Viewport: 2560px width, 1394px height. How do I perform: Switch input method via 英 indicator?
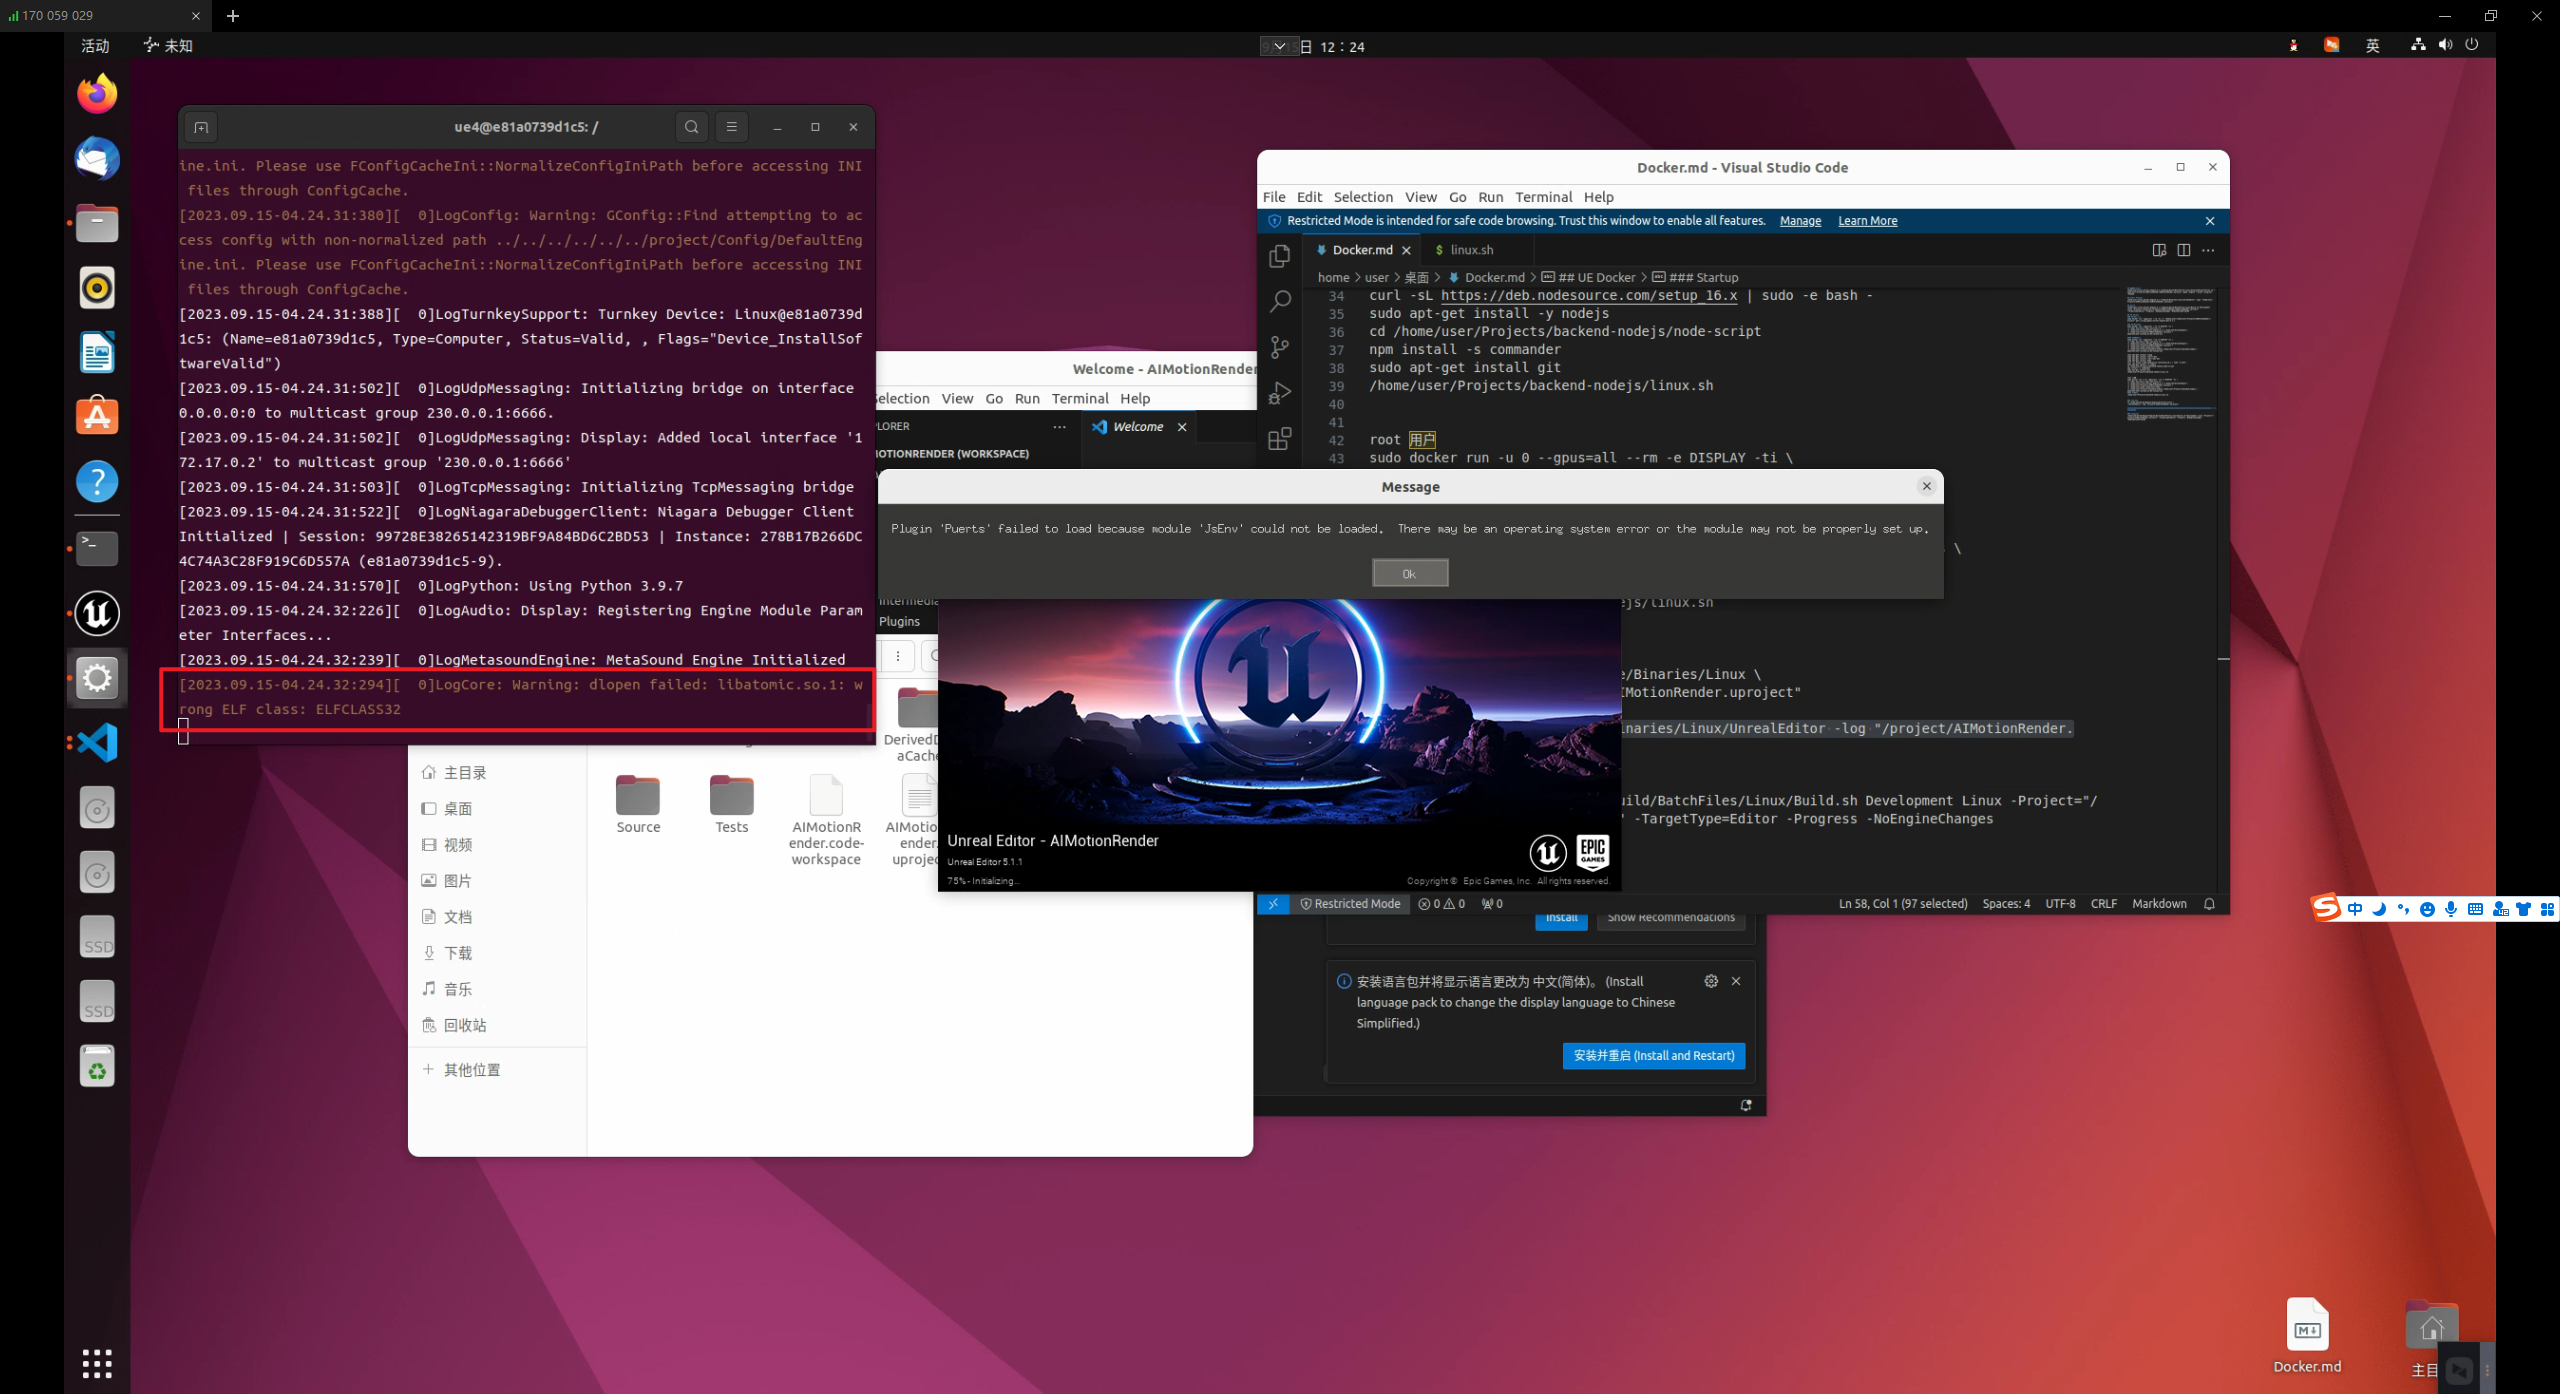coord(2372,45)
